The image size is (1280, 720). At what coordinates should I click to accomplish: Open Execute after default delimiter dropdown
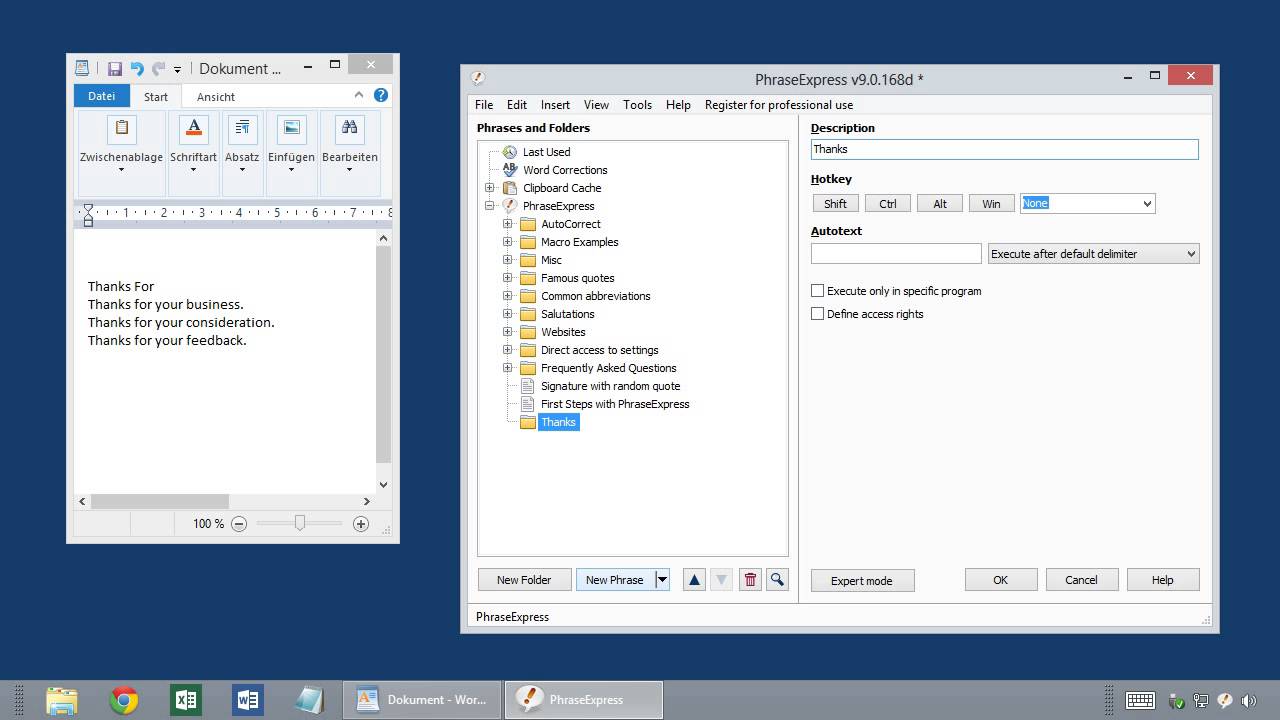[1093, 254]
